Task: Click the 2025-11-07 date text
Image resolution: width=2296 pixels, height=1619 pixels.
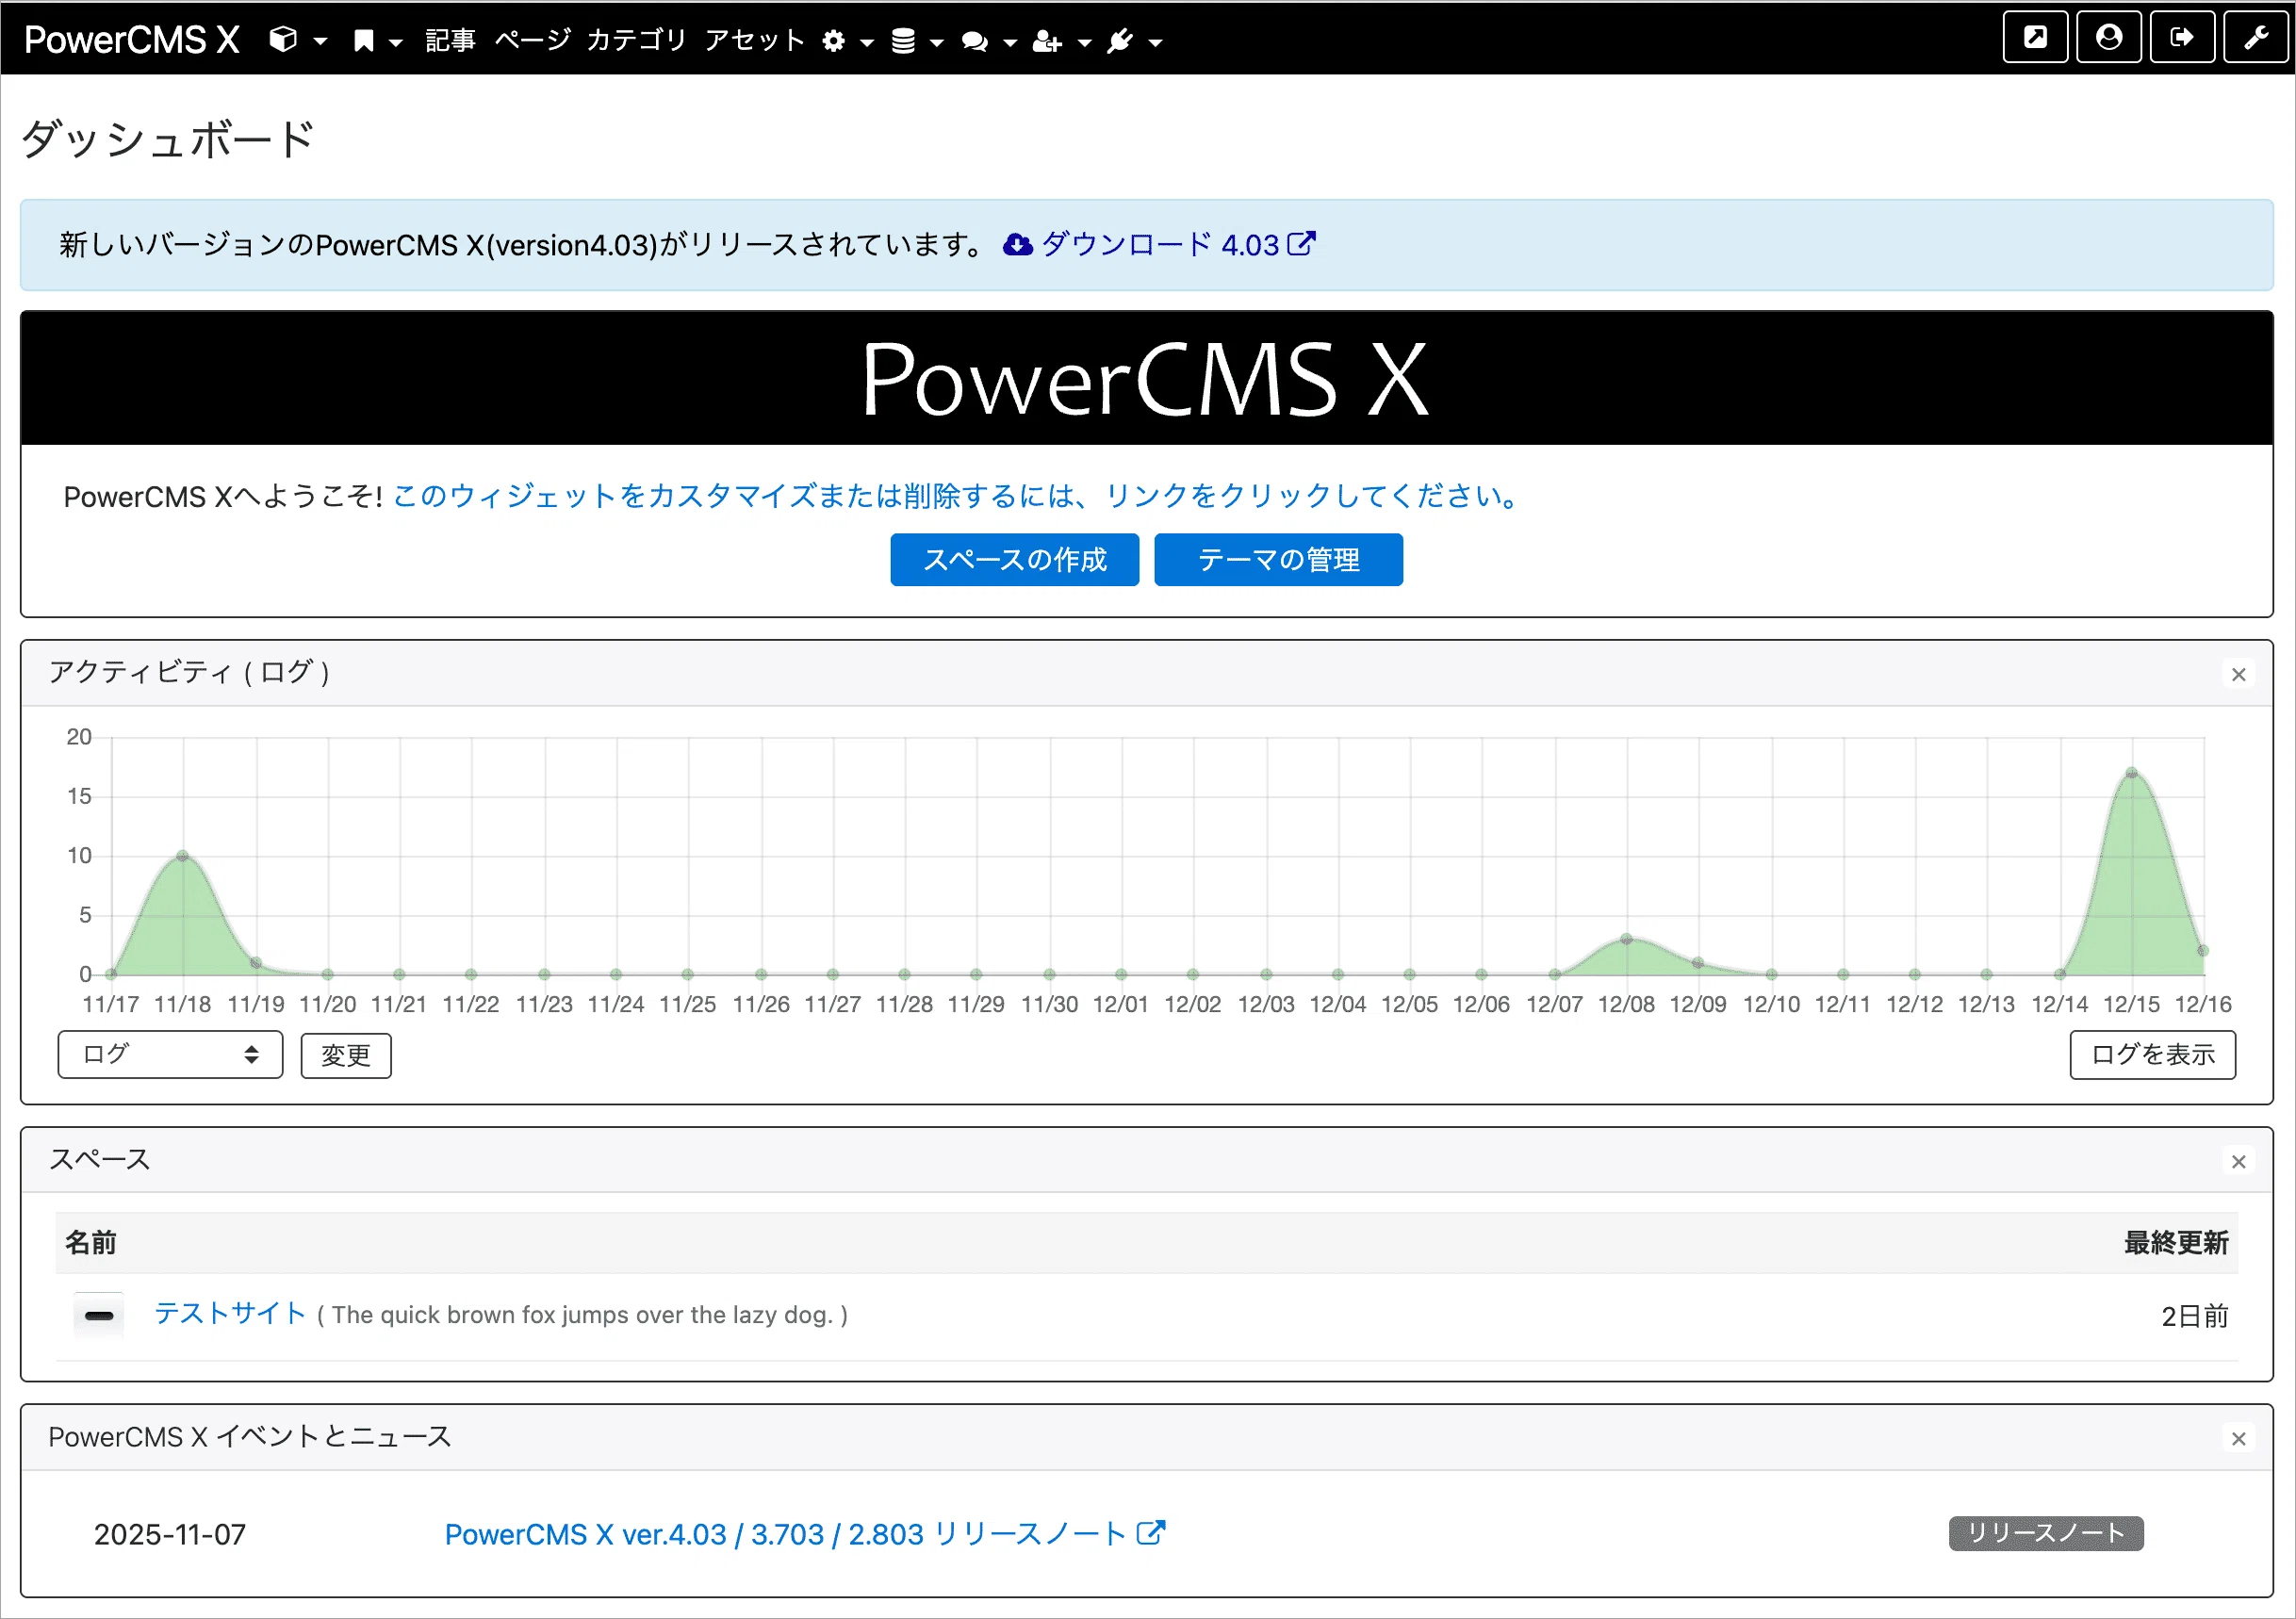Action: pyautogui.click(x=170, y=1534)
